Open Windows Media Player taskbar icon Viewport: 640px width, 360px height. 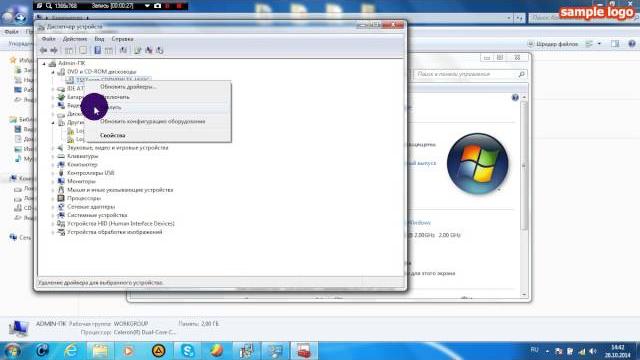tap(129, 351)
